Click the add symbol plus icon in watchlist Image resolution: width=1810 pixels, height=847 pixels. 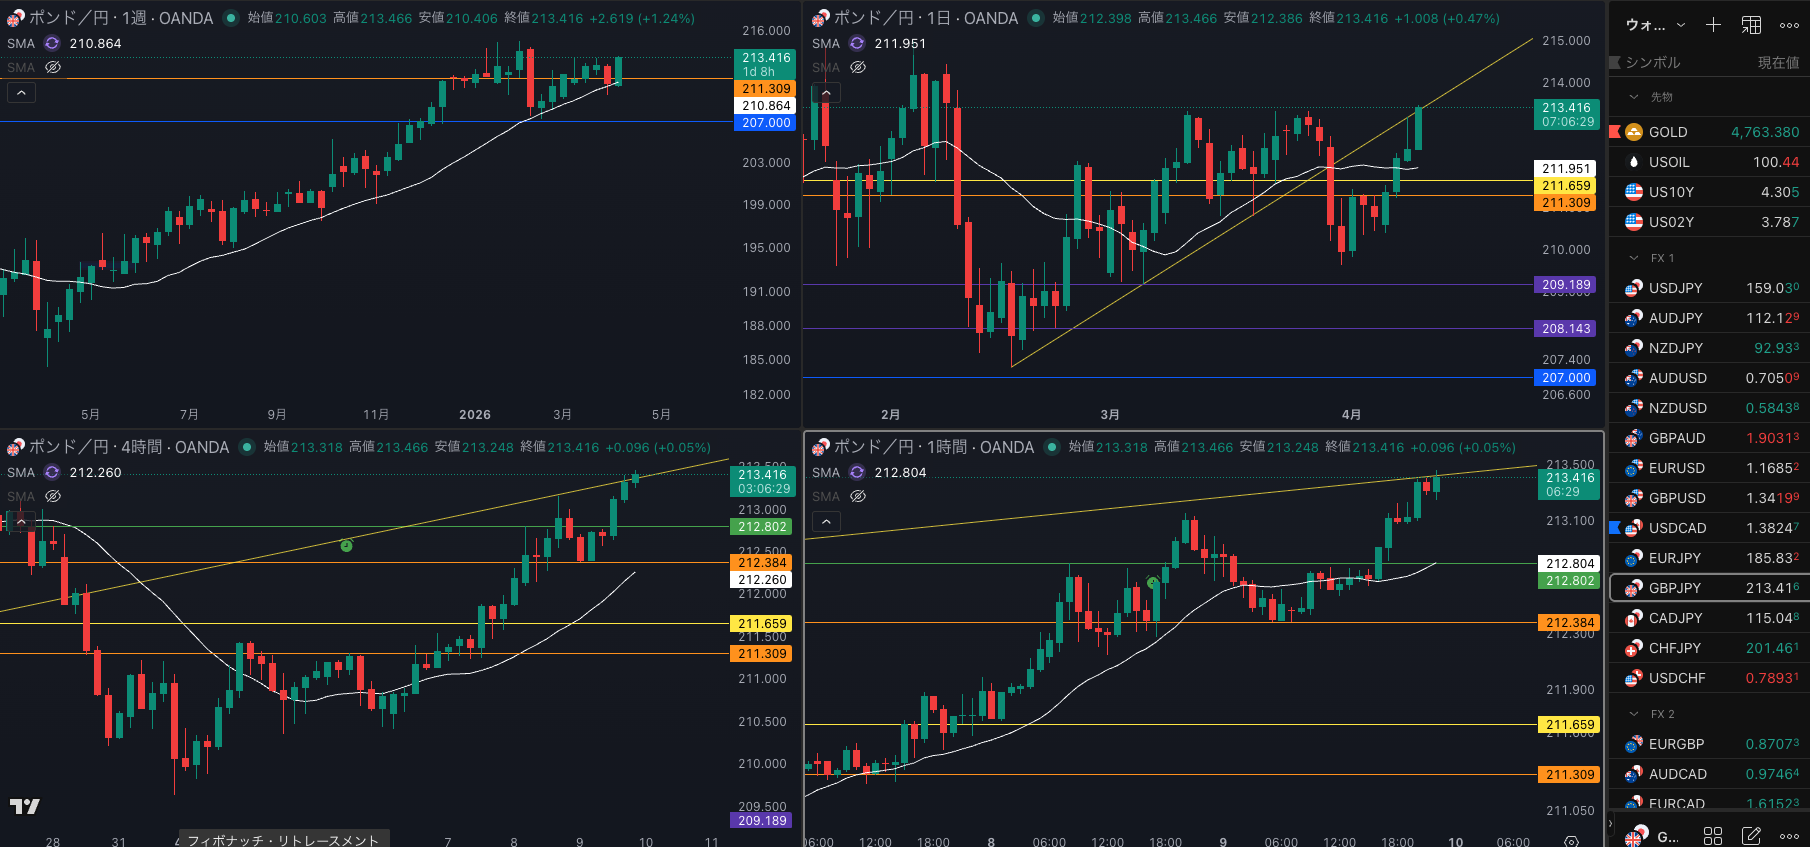(x=1713, y=25)
